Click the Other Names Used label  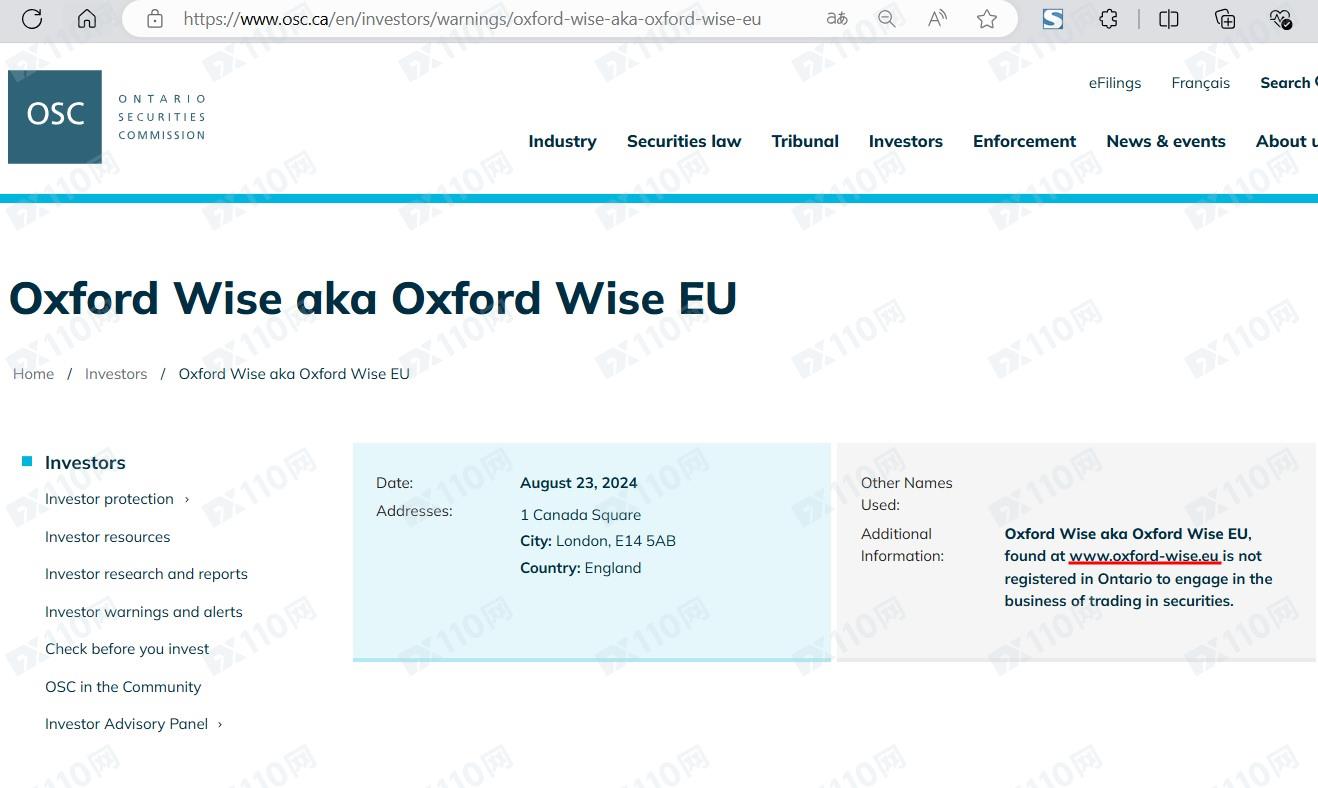(906, 494)
